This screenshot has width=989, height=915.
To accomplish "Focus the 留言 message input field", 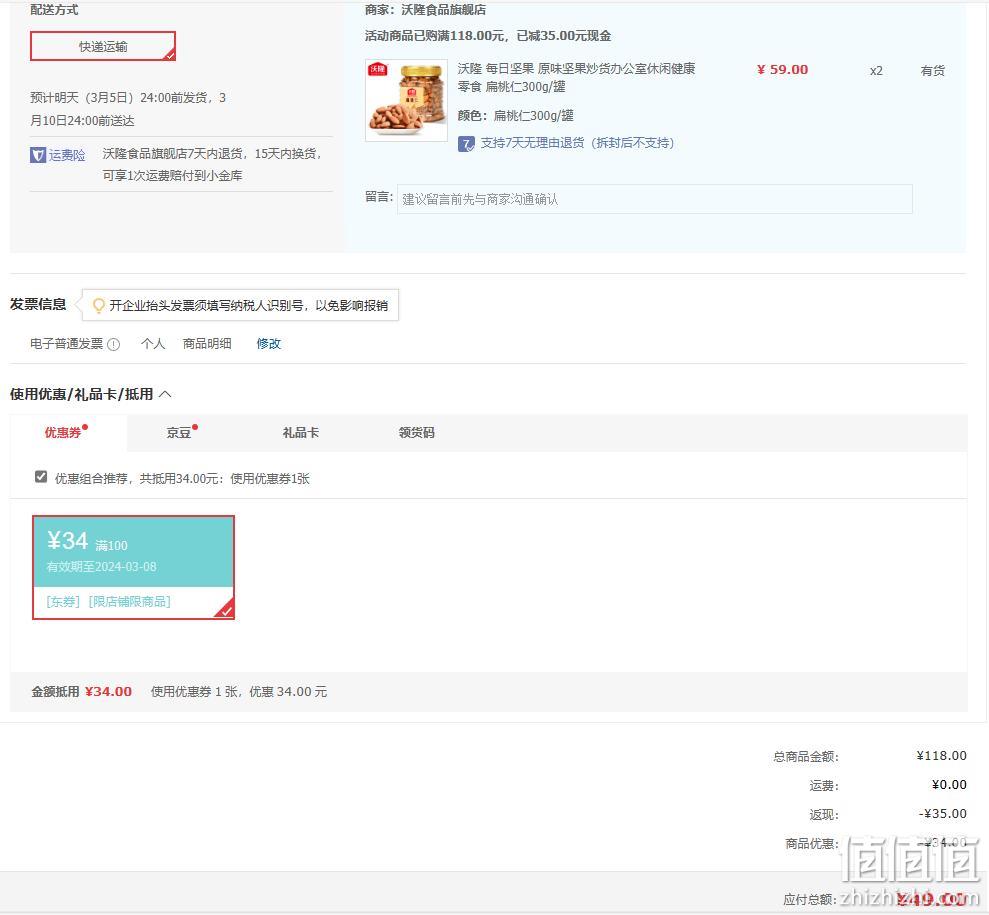I will [654, 199].
